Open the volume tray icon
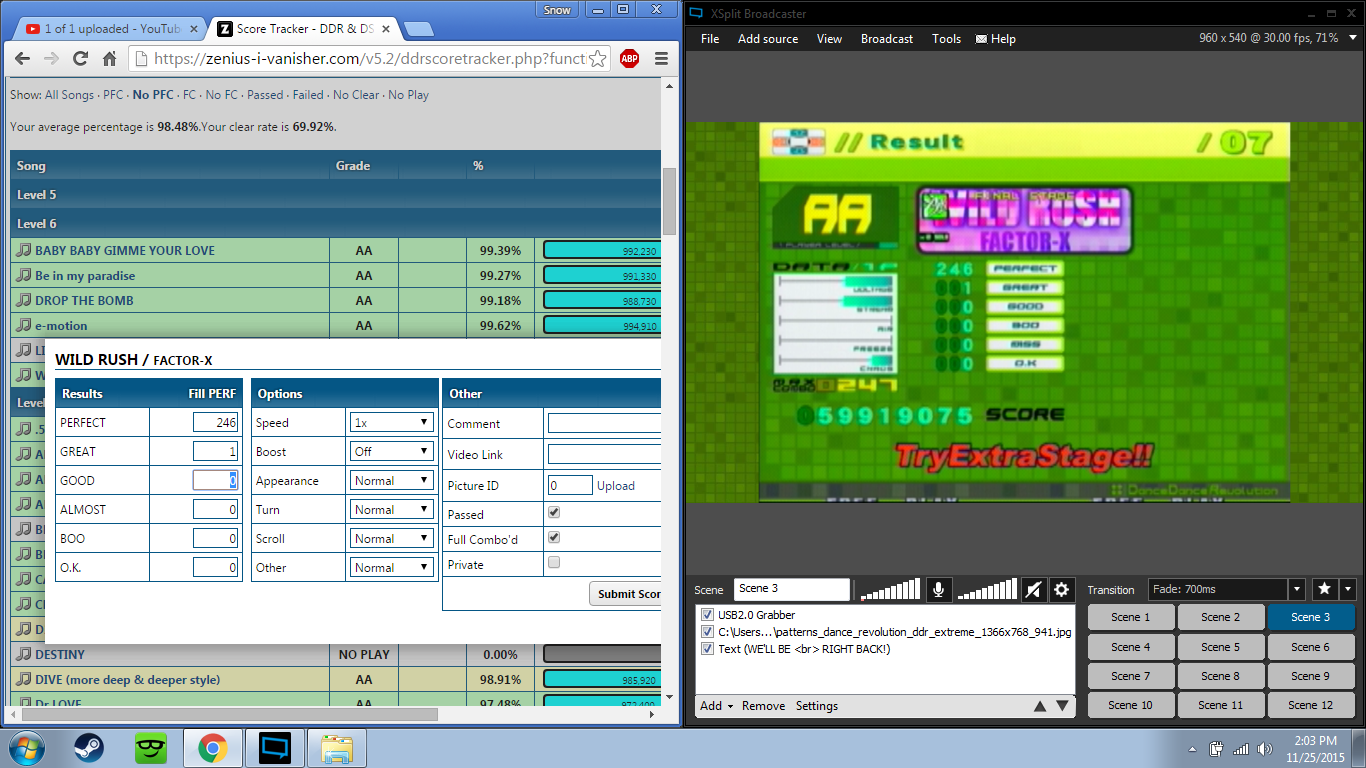This screenshot has height=768, width=1366. 1265,749
